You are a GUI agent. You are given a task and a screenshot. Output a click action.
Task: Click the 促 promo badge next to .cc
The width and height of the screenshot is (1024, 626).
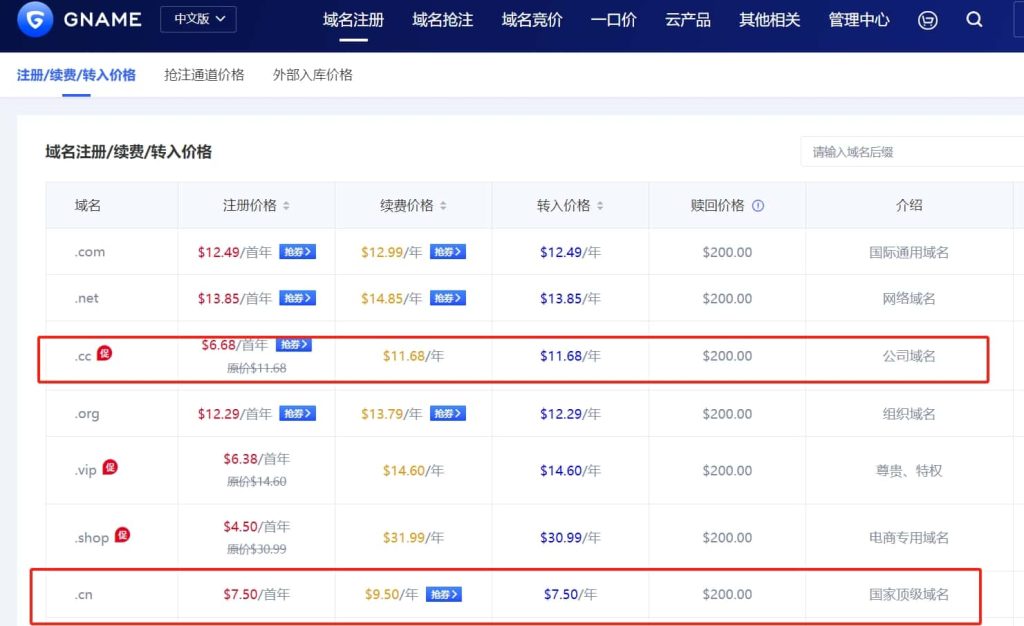(107, 353)
